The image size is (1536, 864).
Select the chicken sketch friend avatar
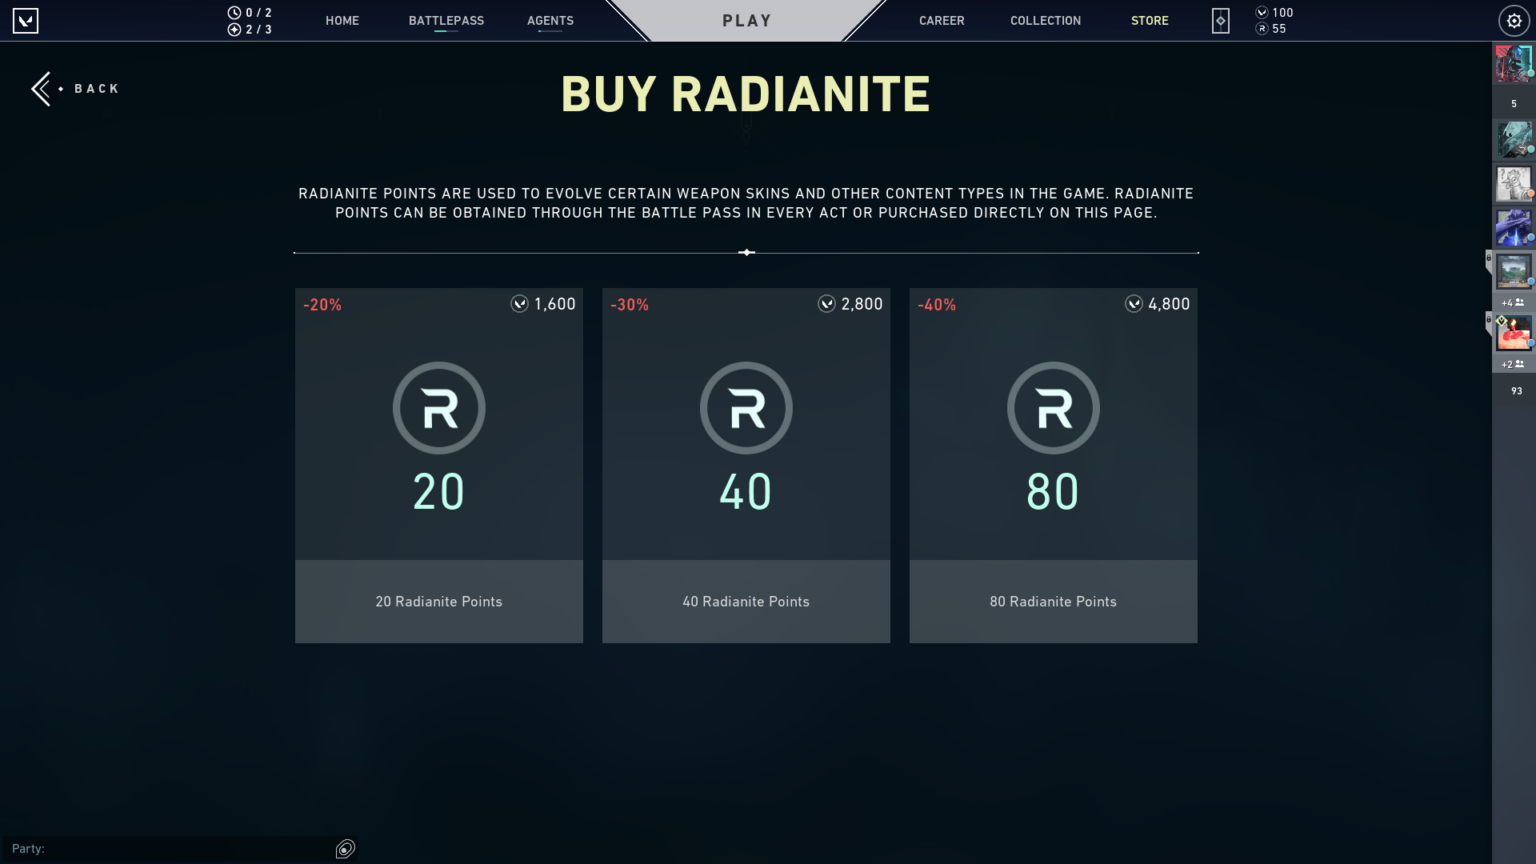tap(1514, 184)
